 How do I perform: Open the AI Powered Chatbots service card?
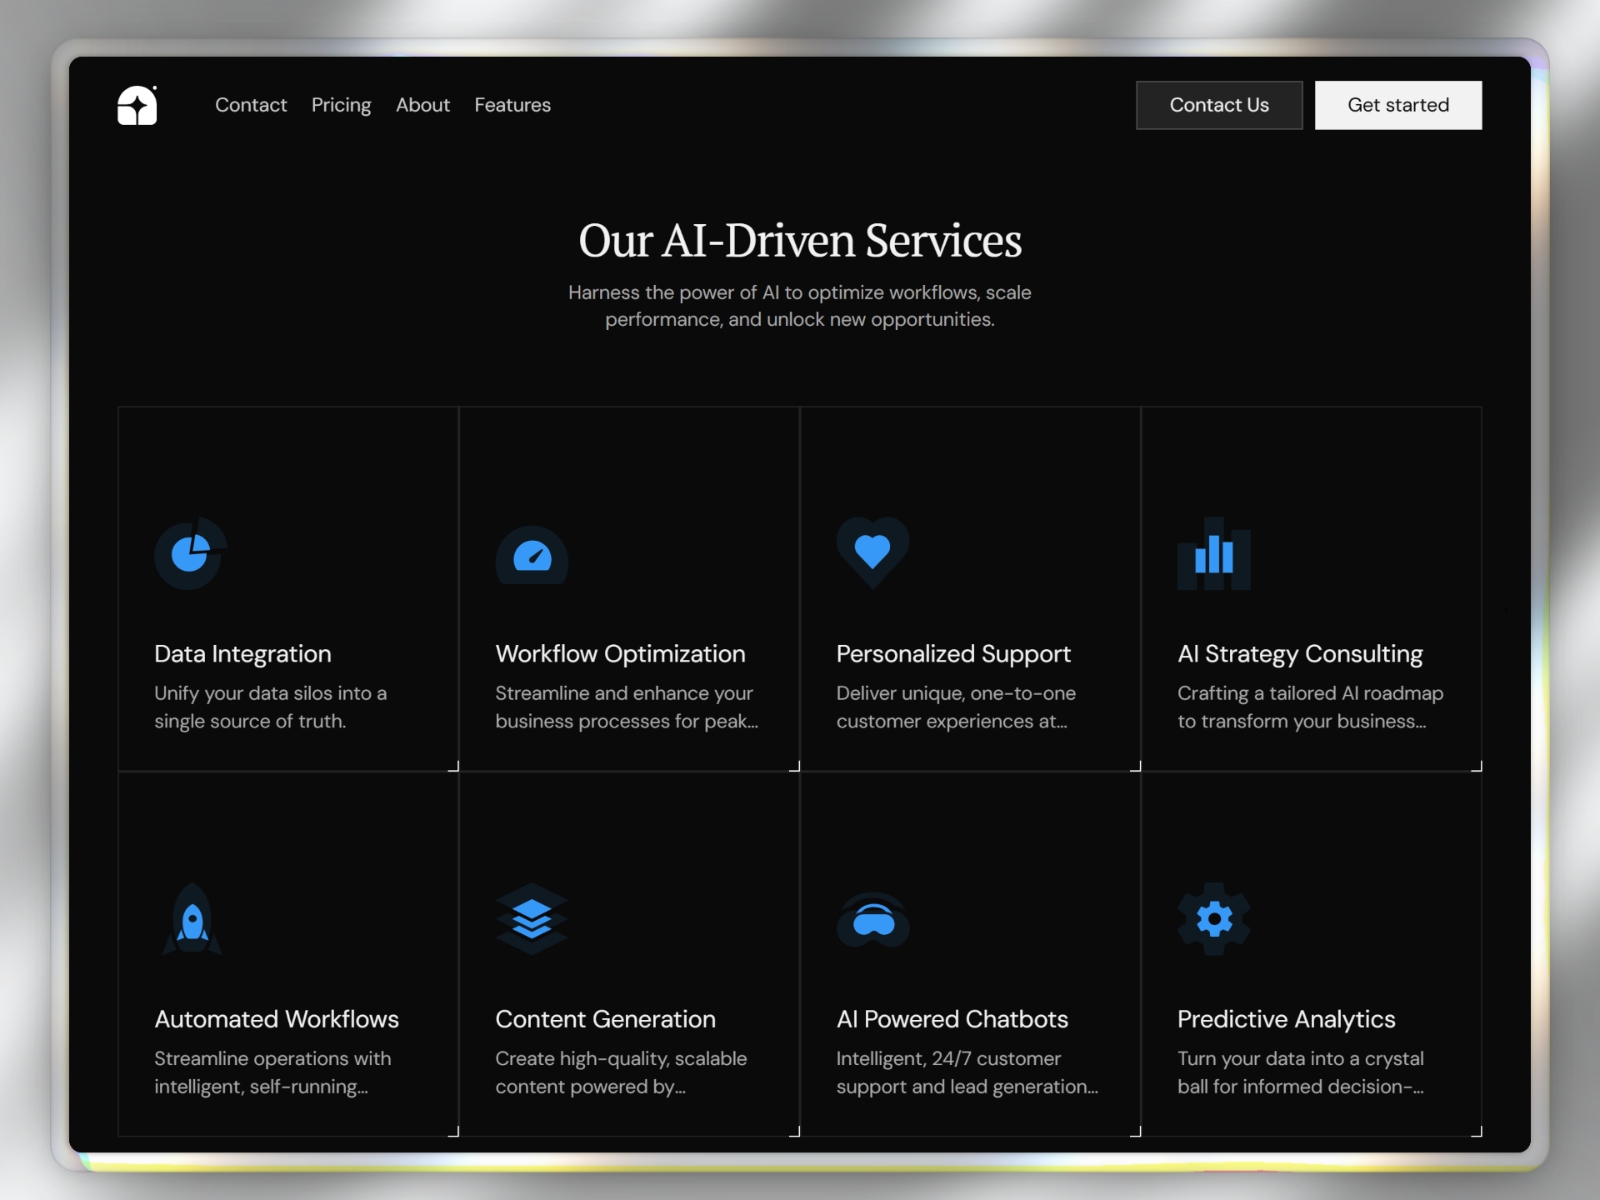click(x=970, y=955)
